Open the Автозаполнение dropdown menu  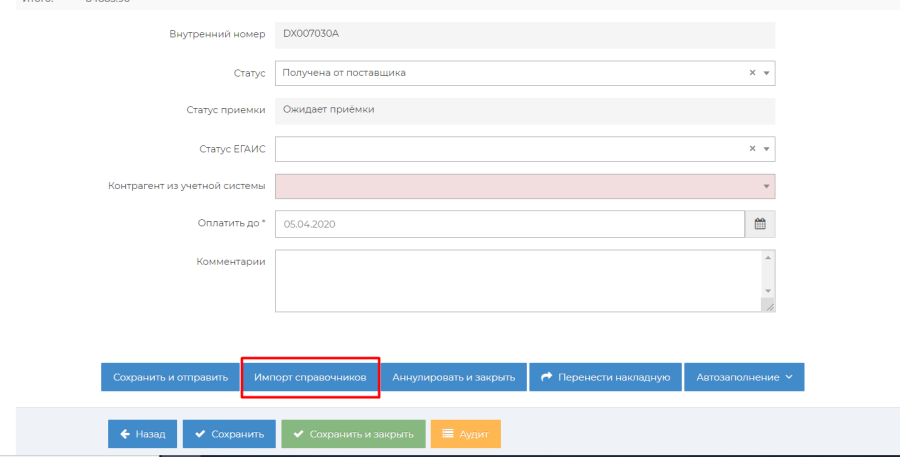click(744, 377)
